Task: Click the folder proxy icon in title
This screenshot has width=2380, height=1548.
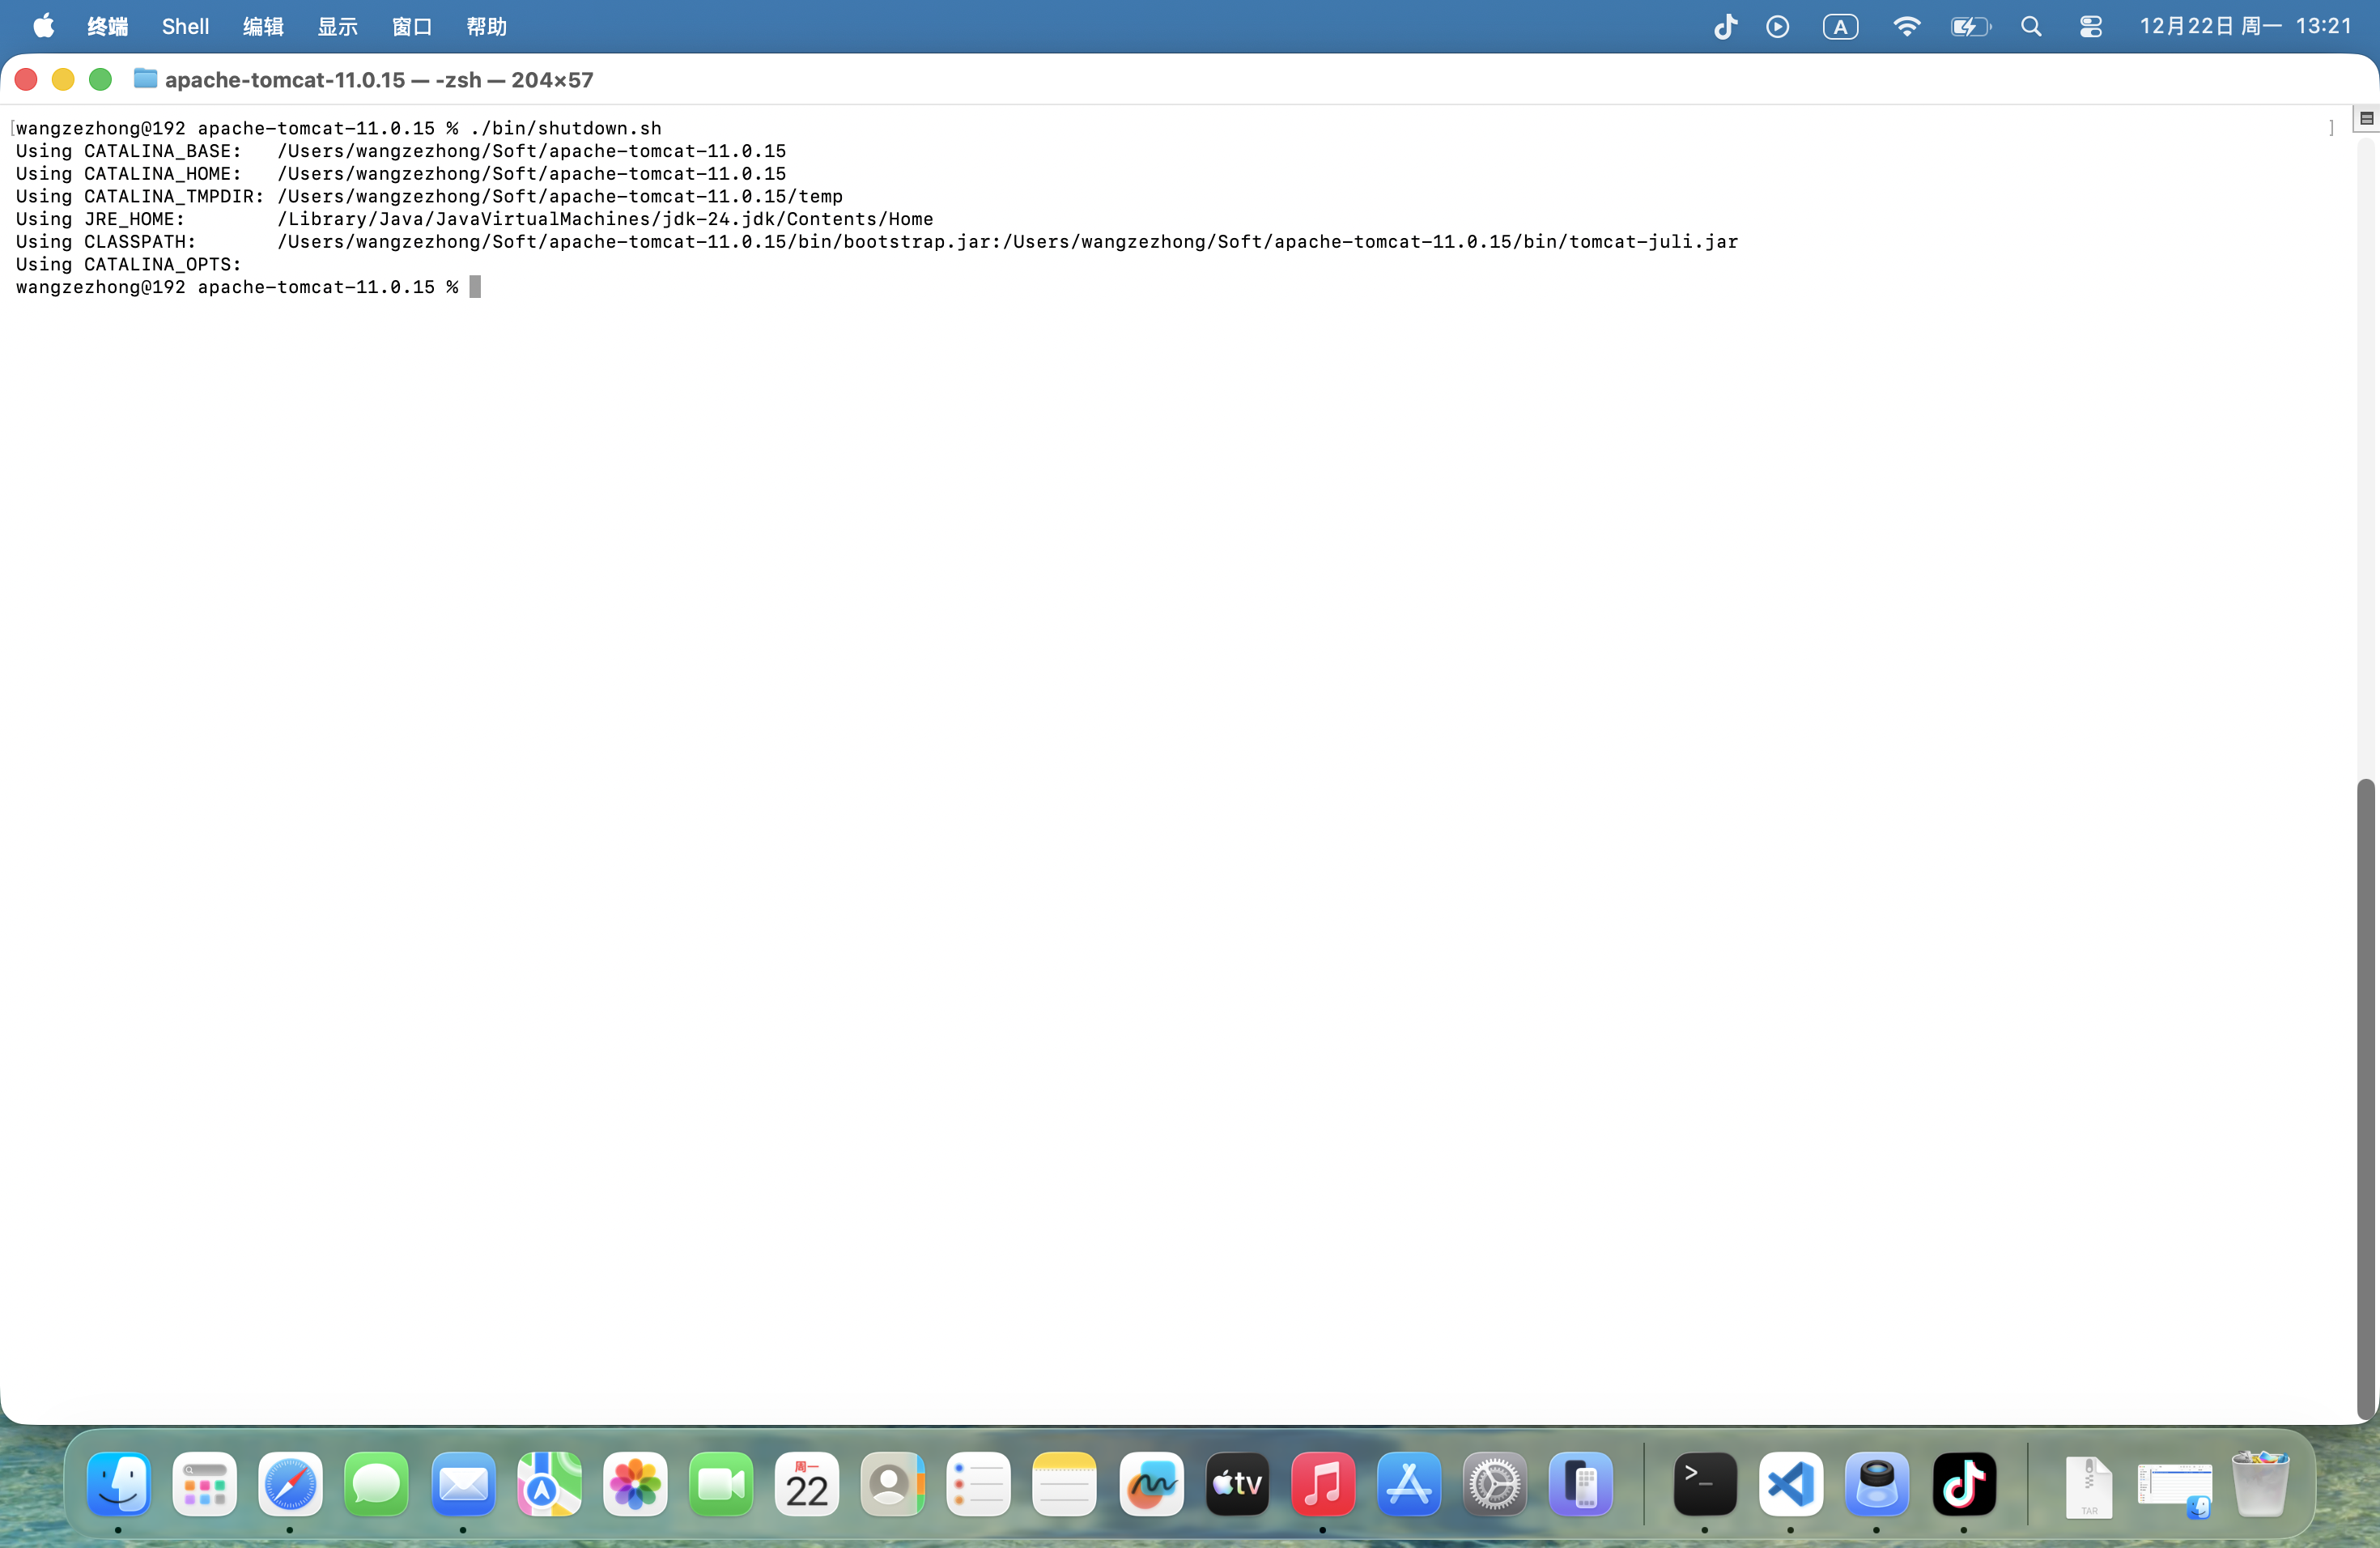Action: click(x=146, y=79)
